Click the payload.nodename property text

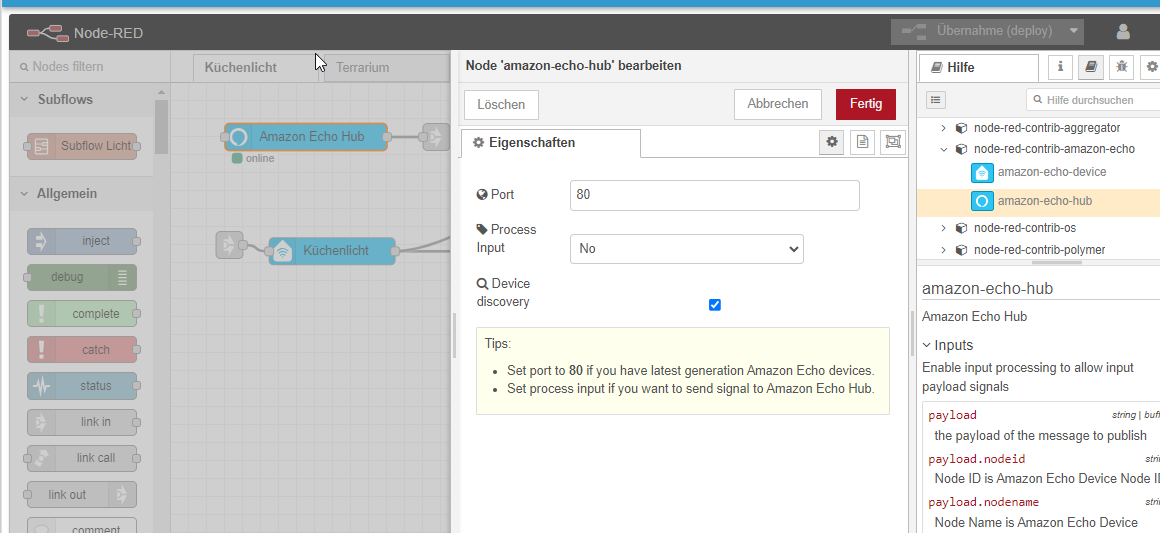click(984, 502)
